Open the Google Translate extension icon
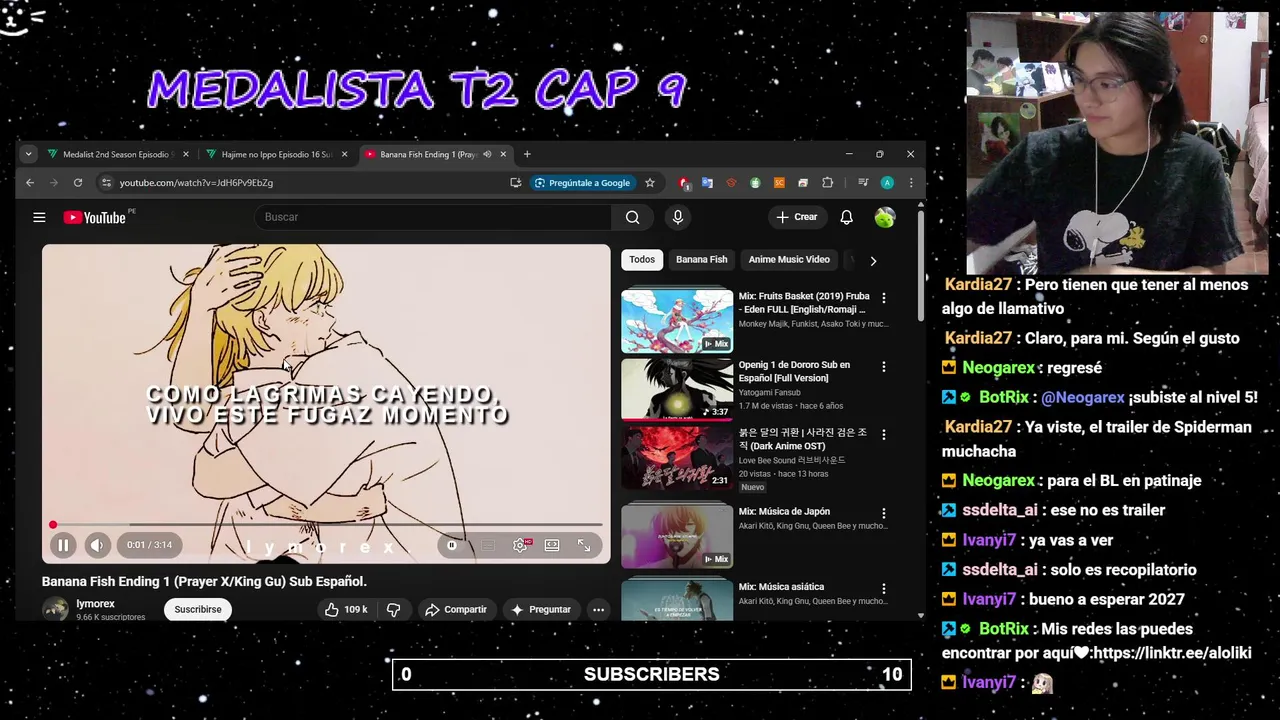Screen dimensions: 1280x720 click(708, 183)
